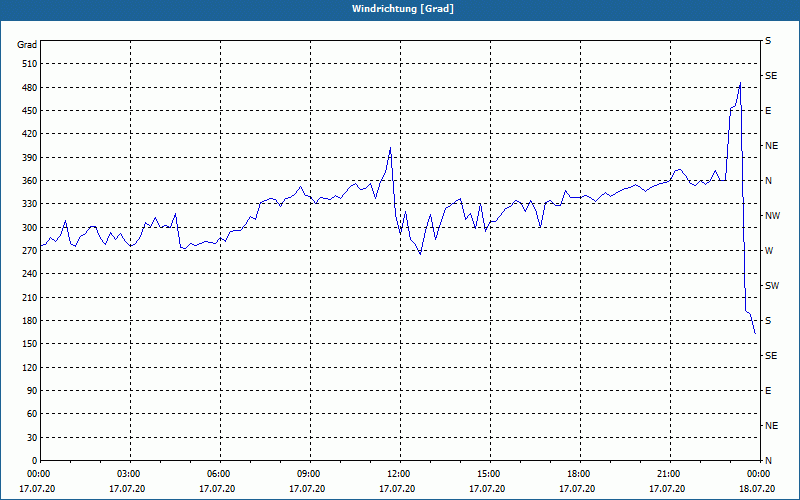
Task: Click the 03:00 time label
Action: pyautogui.click(x=130, y=473)
